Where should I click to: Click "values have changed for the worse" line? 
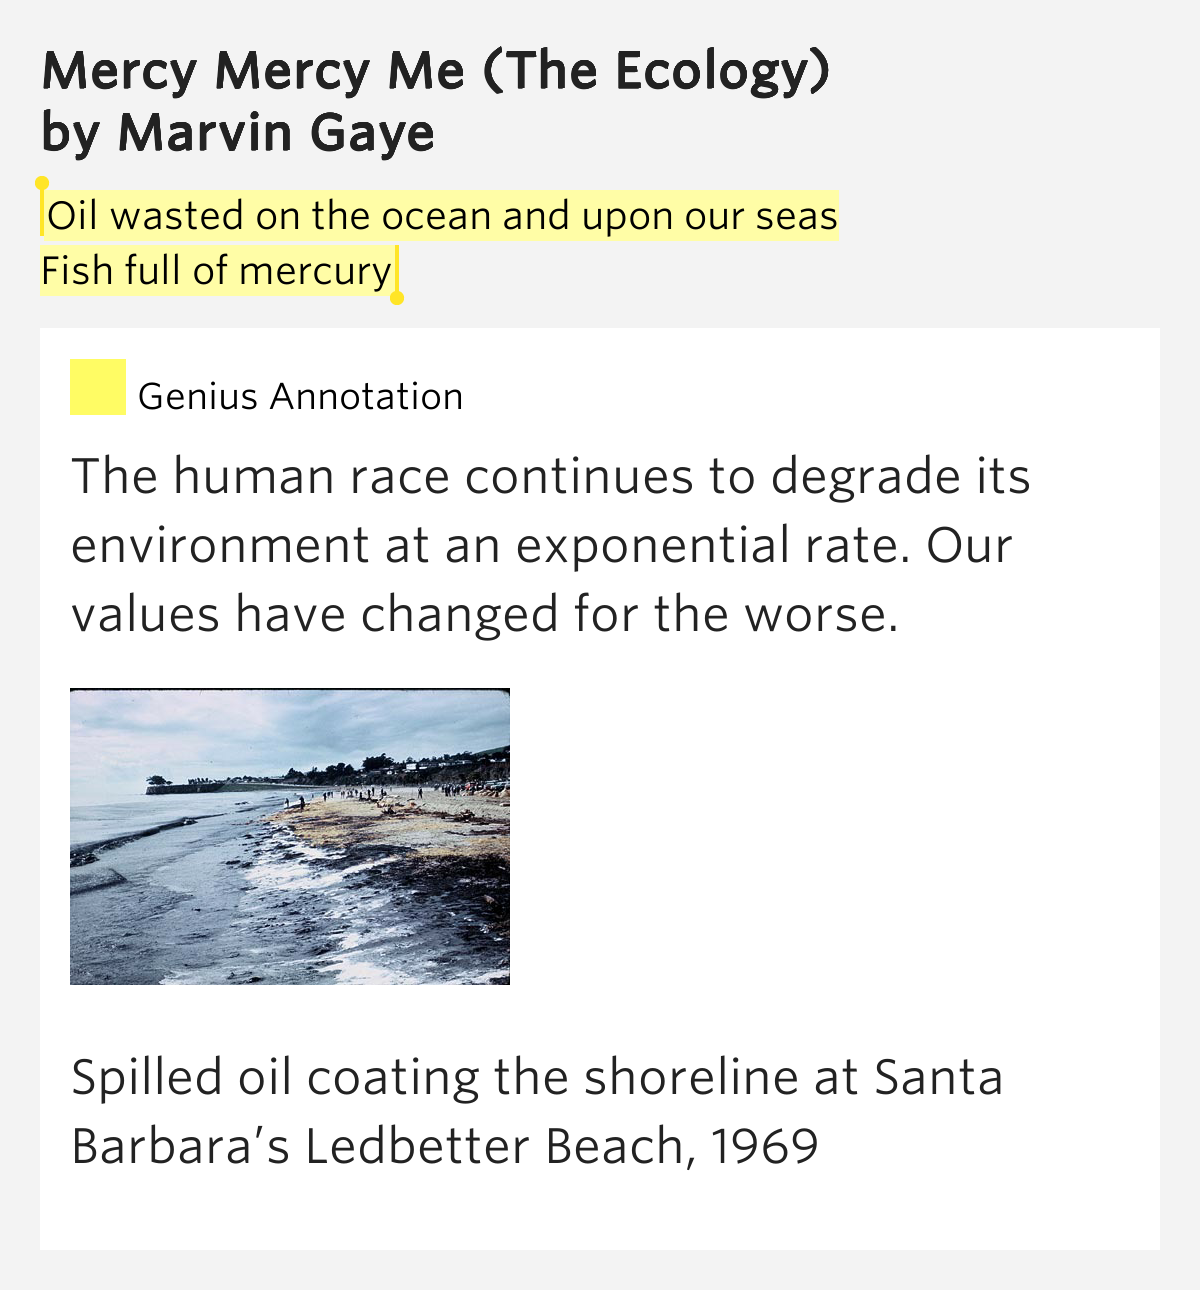pyautogui.click(x=485, y=614)
